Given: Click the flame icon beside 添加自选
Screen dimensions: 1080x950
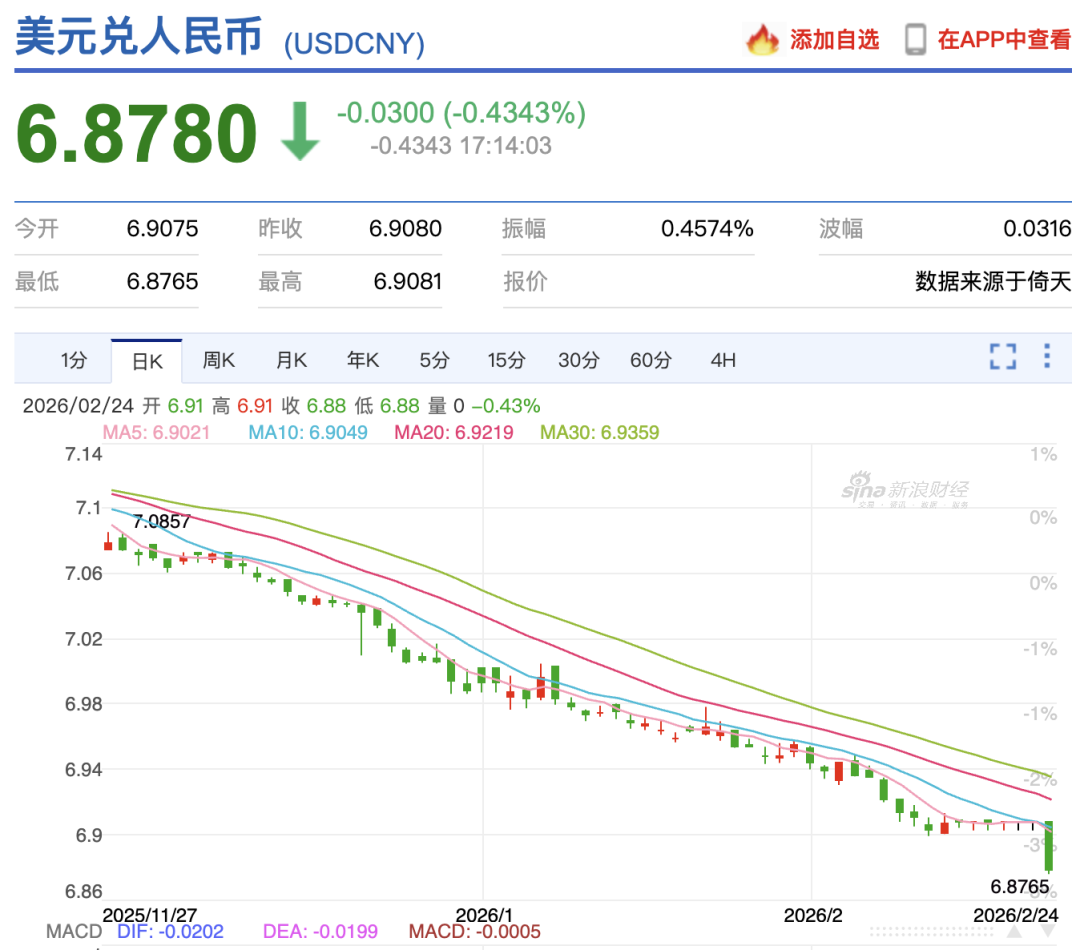Looking at the screenshot, I should (x=763, y=42).
